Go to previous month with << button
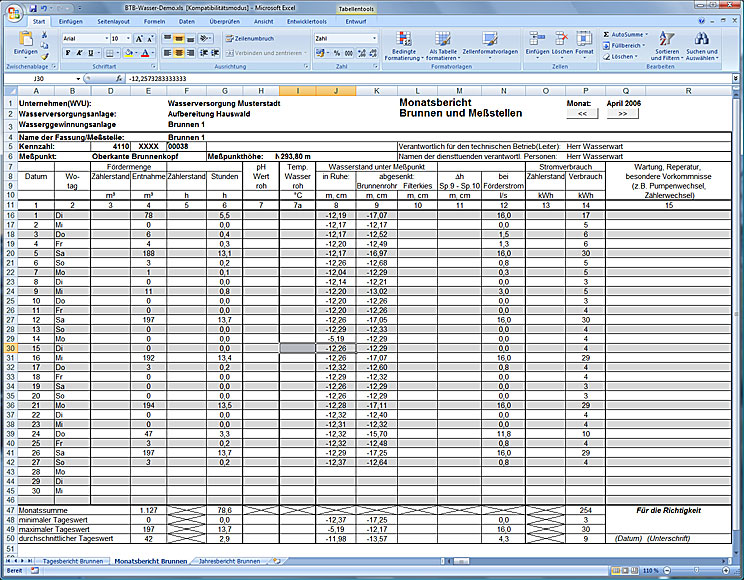Image resolution: width=744 pixels, height=580 pixels. click(582, 113)
